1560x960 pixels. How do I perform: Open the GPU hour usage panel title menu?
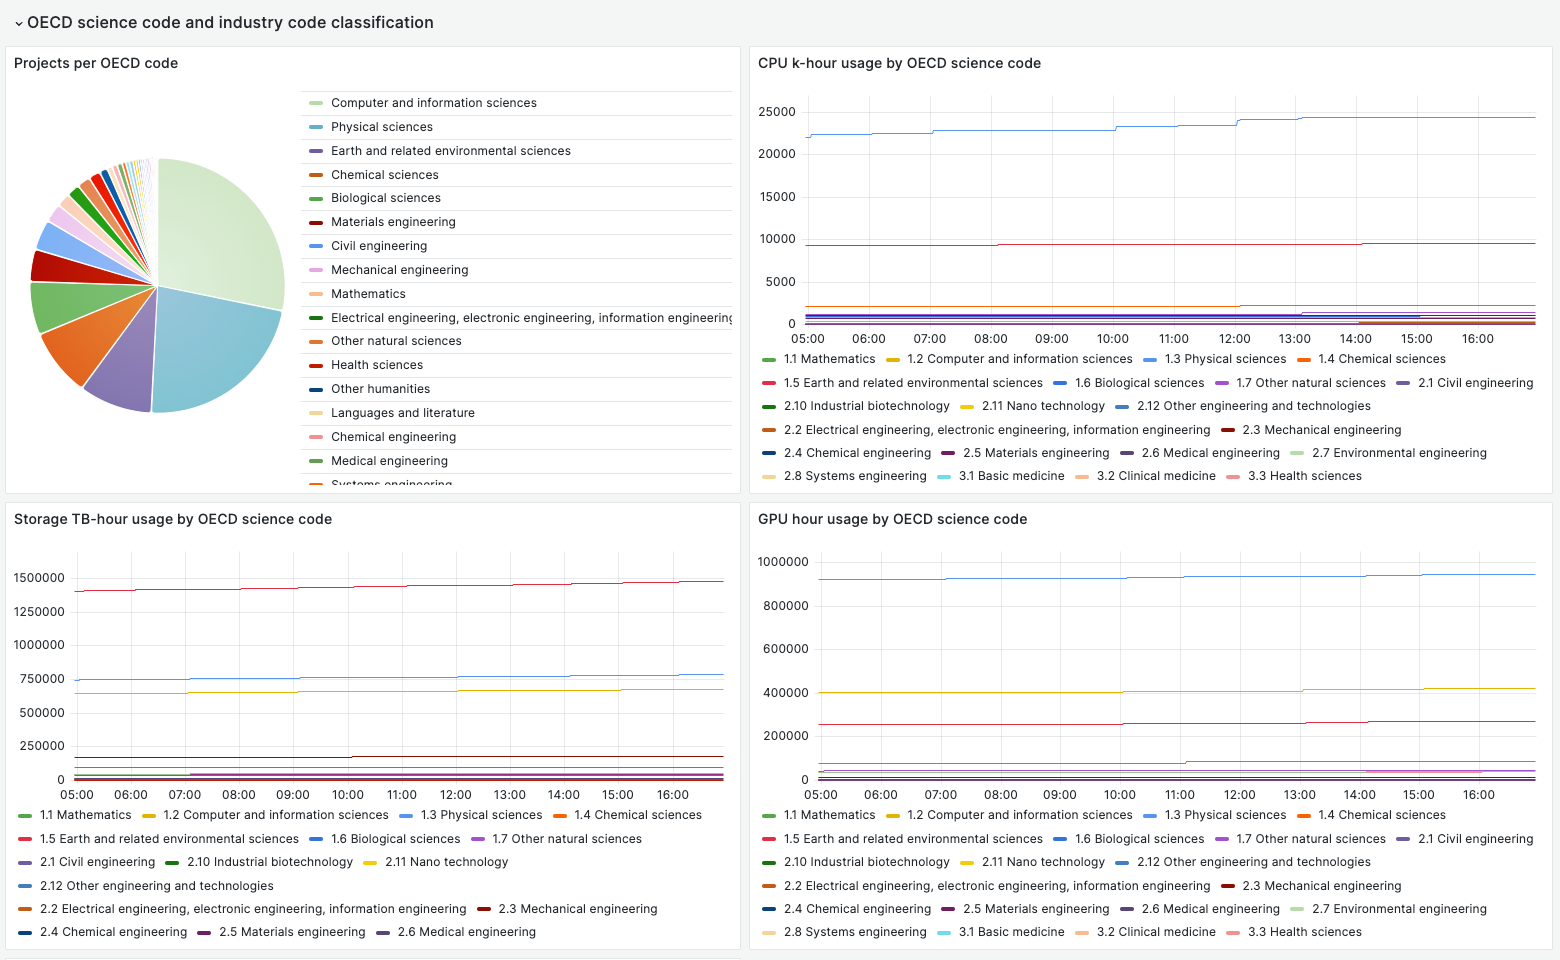pyautogui.click(x=892, y=519)
